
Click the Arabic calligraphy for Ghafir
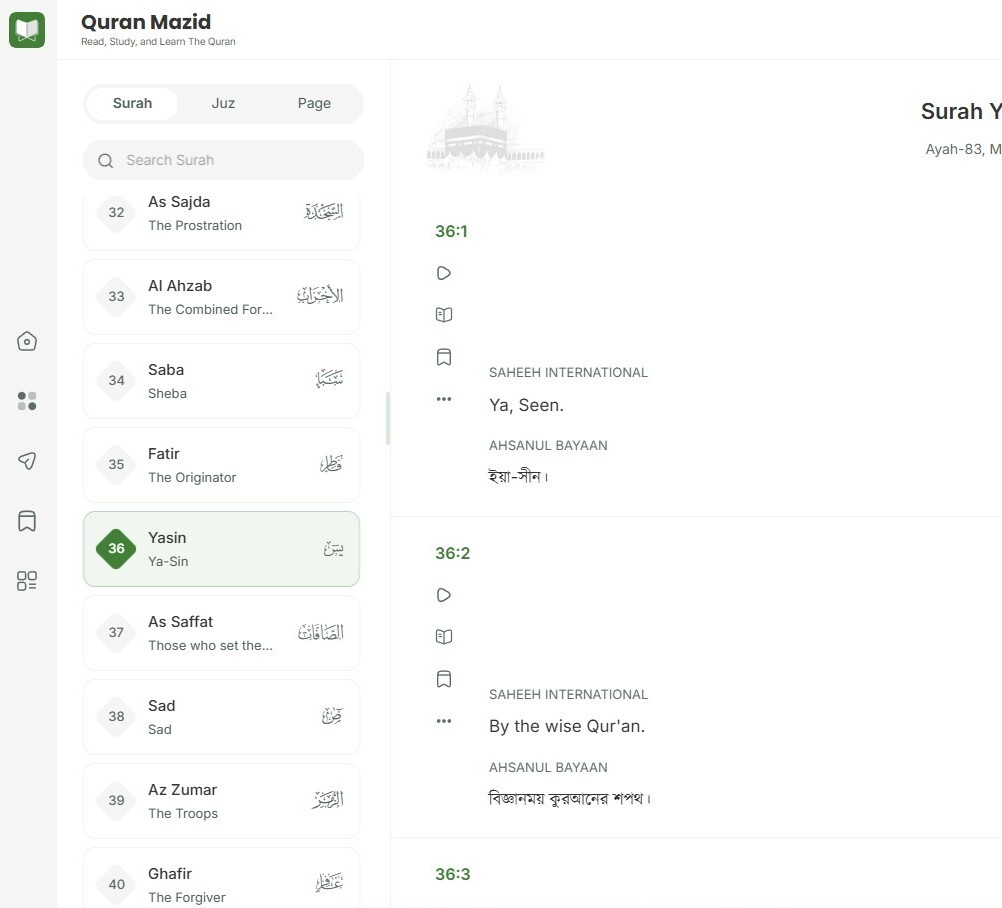click(330, 883)
